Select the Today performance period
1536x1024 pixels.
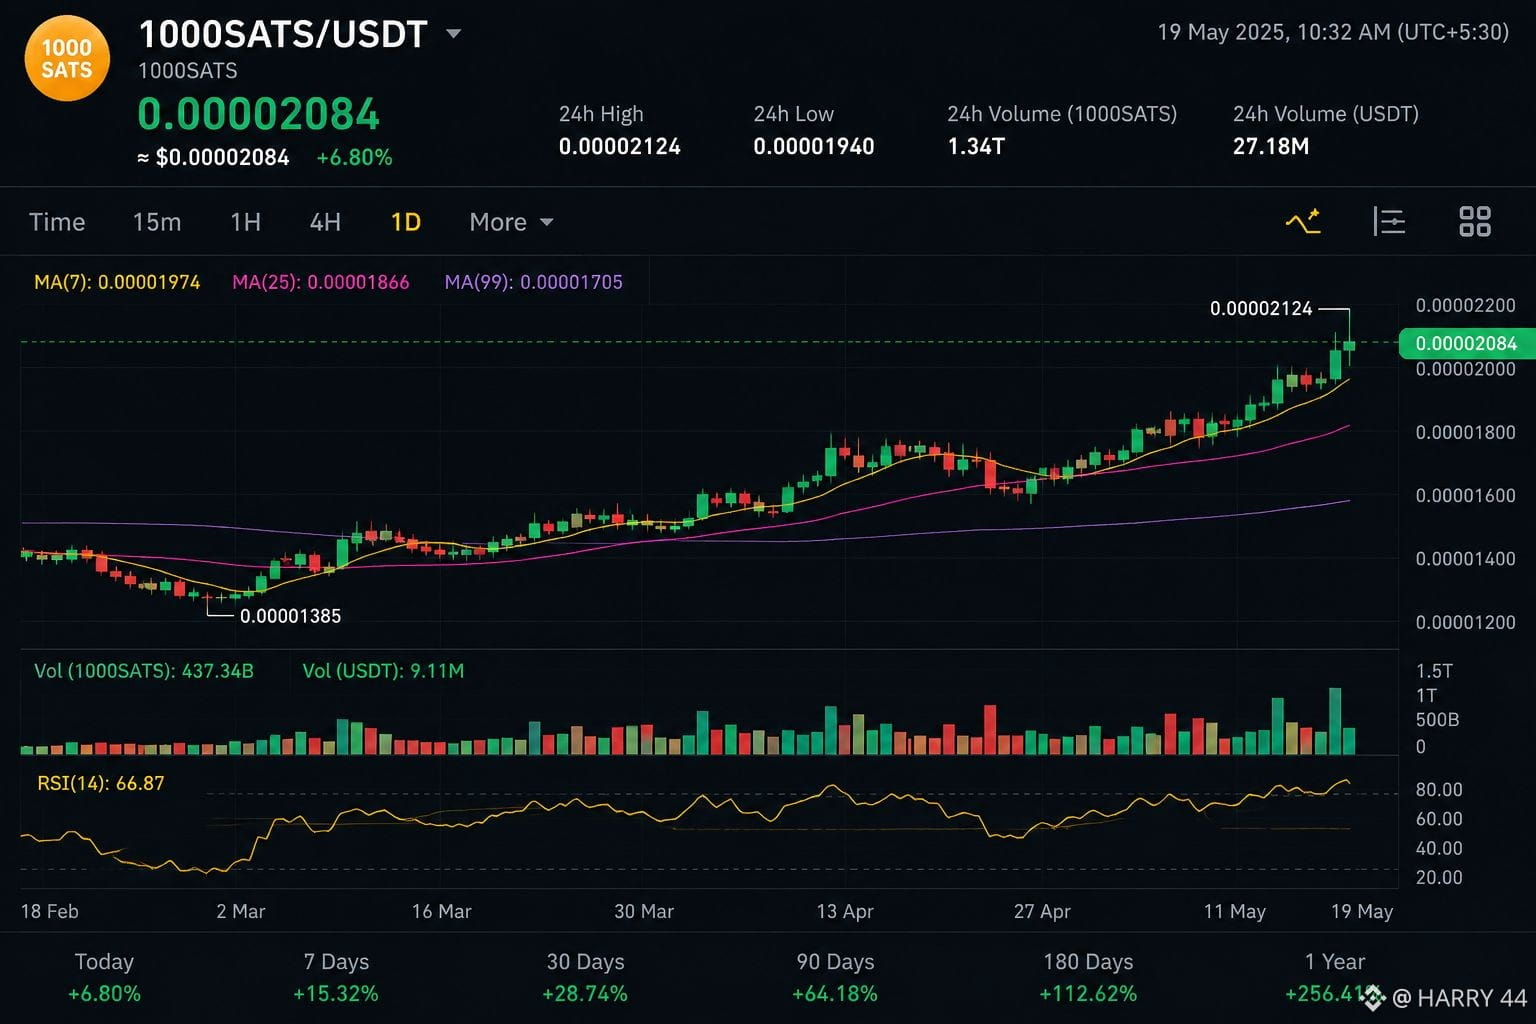104,977
